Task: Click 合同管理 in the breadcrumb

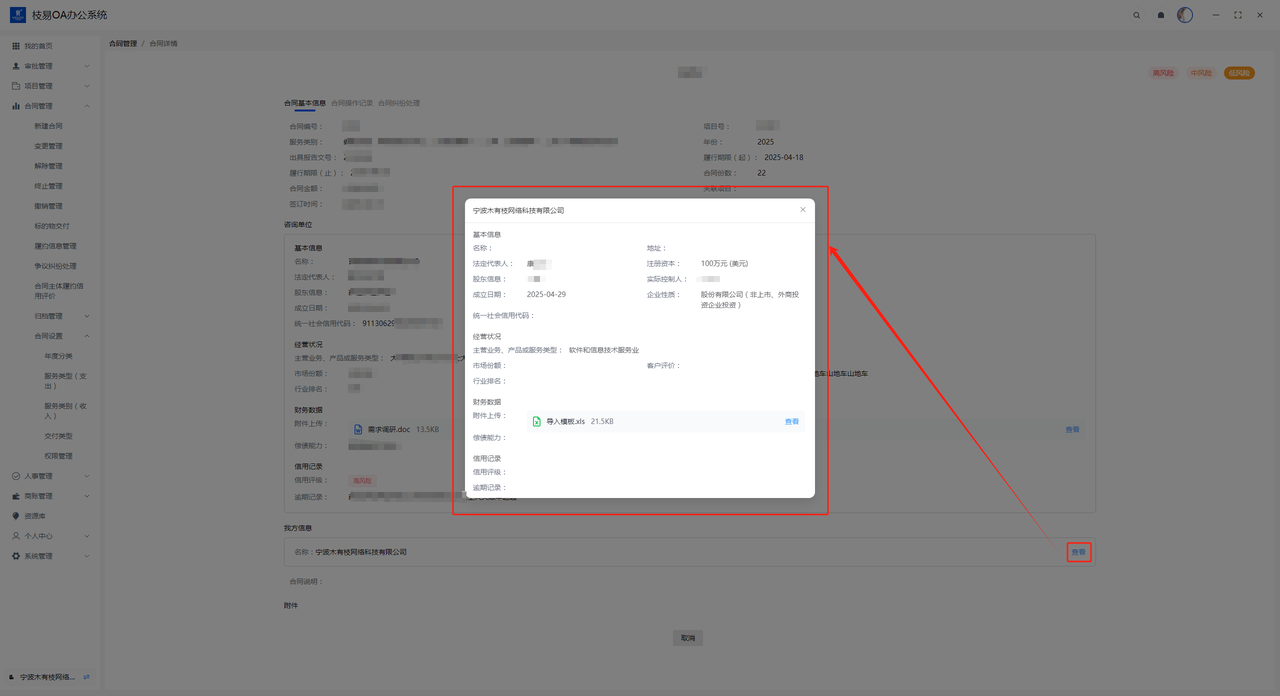Action: [x=123, y=44]
